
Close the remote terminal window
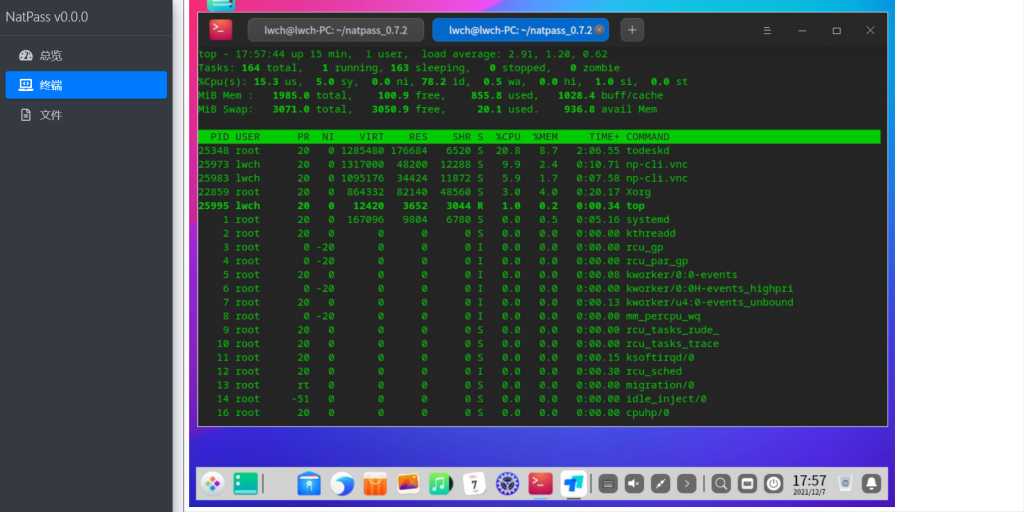(870, 30)
